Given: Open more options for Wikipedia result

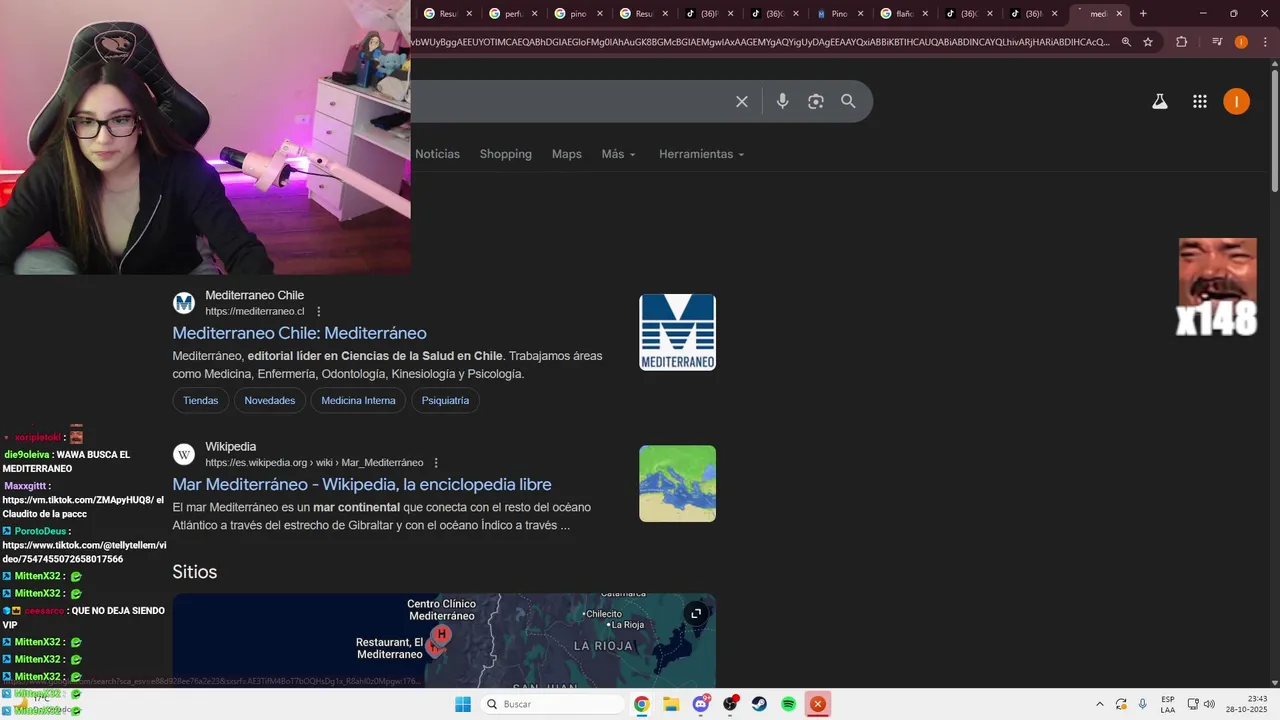Looking at the screenshot, I should pos(436,463).
